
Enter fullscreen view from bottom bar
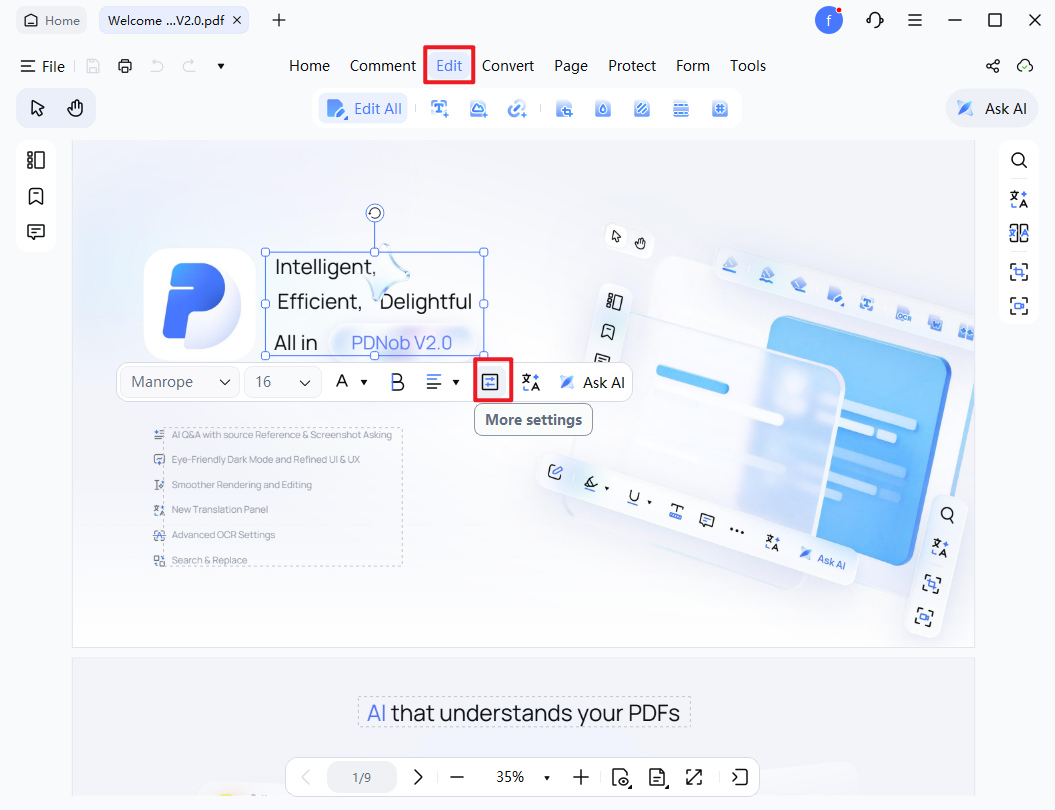(694, 777)
